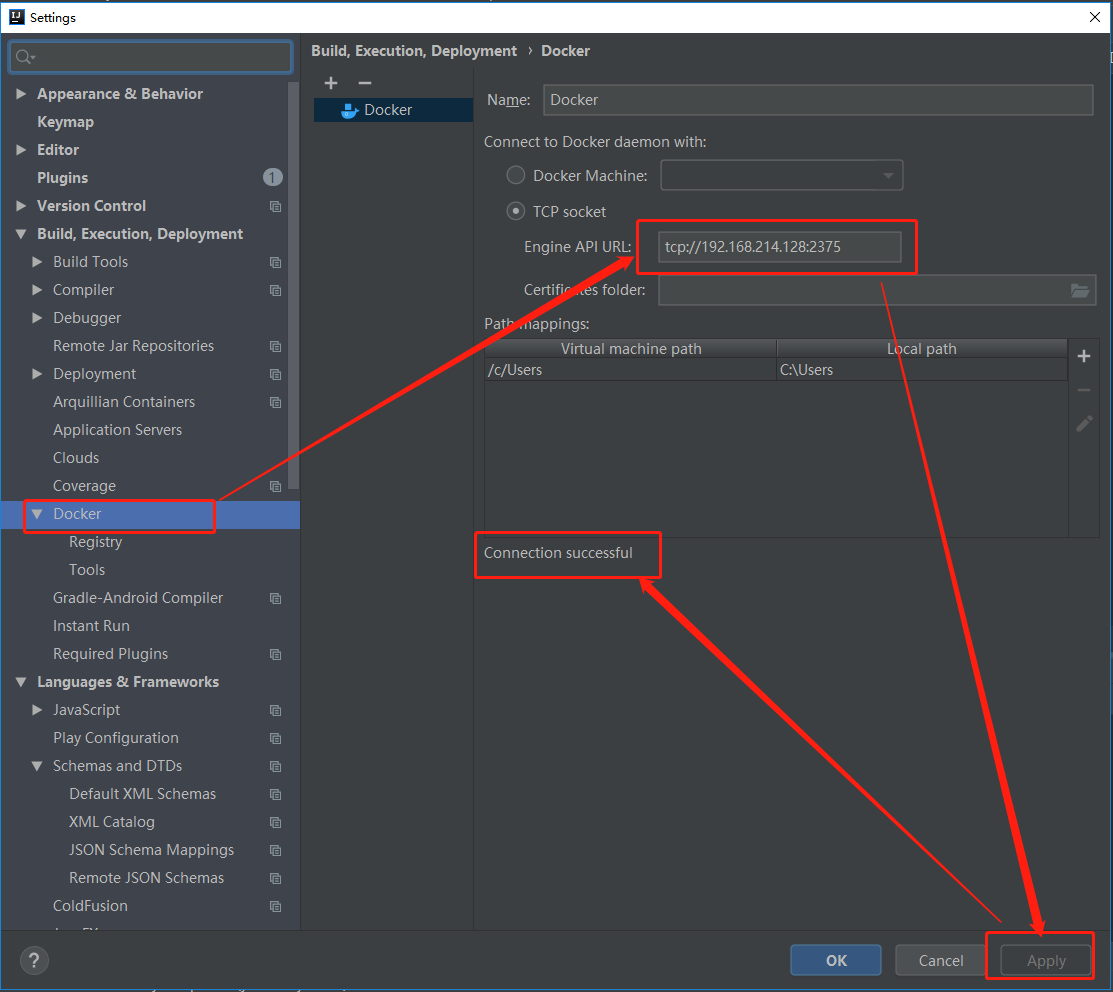
Task: Click project-level icon next to Build Tools
Action: point(275,263)
